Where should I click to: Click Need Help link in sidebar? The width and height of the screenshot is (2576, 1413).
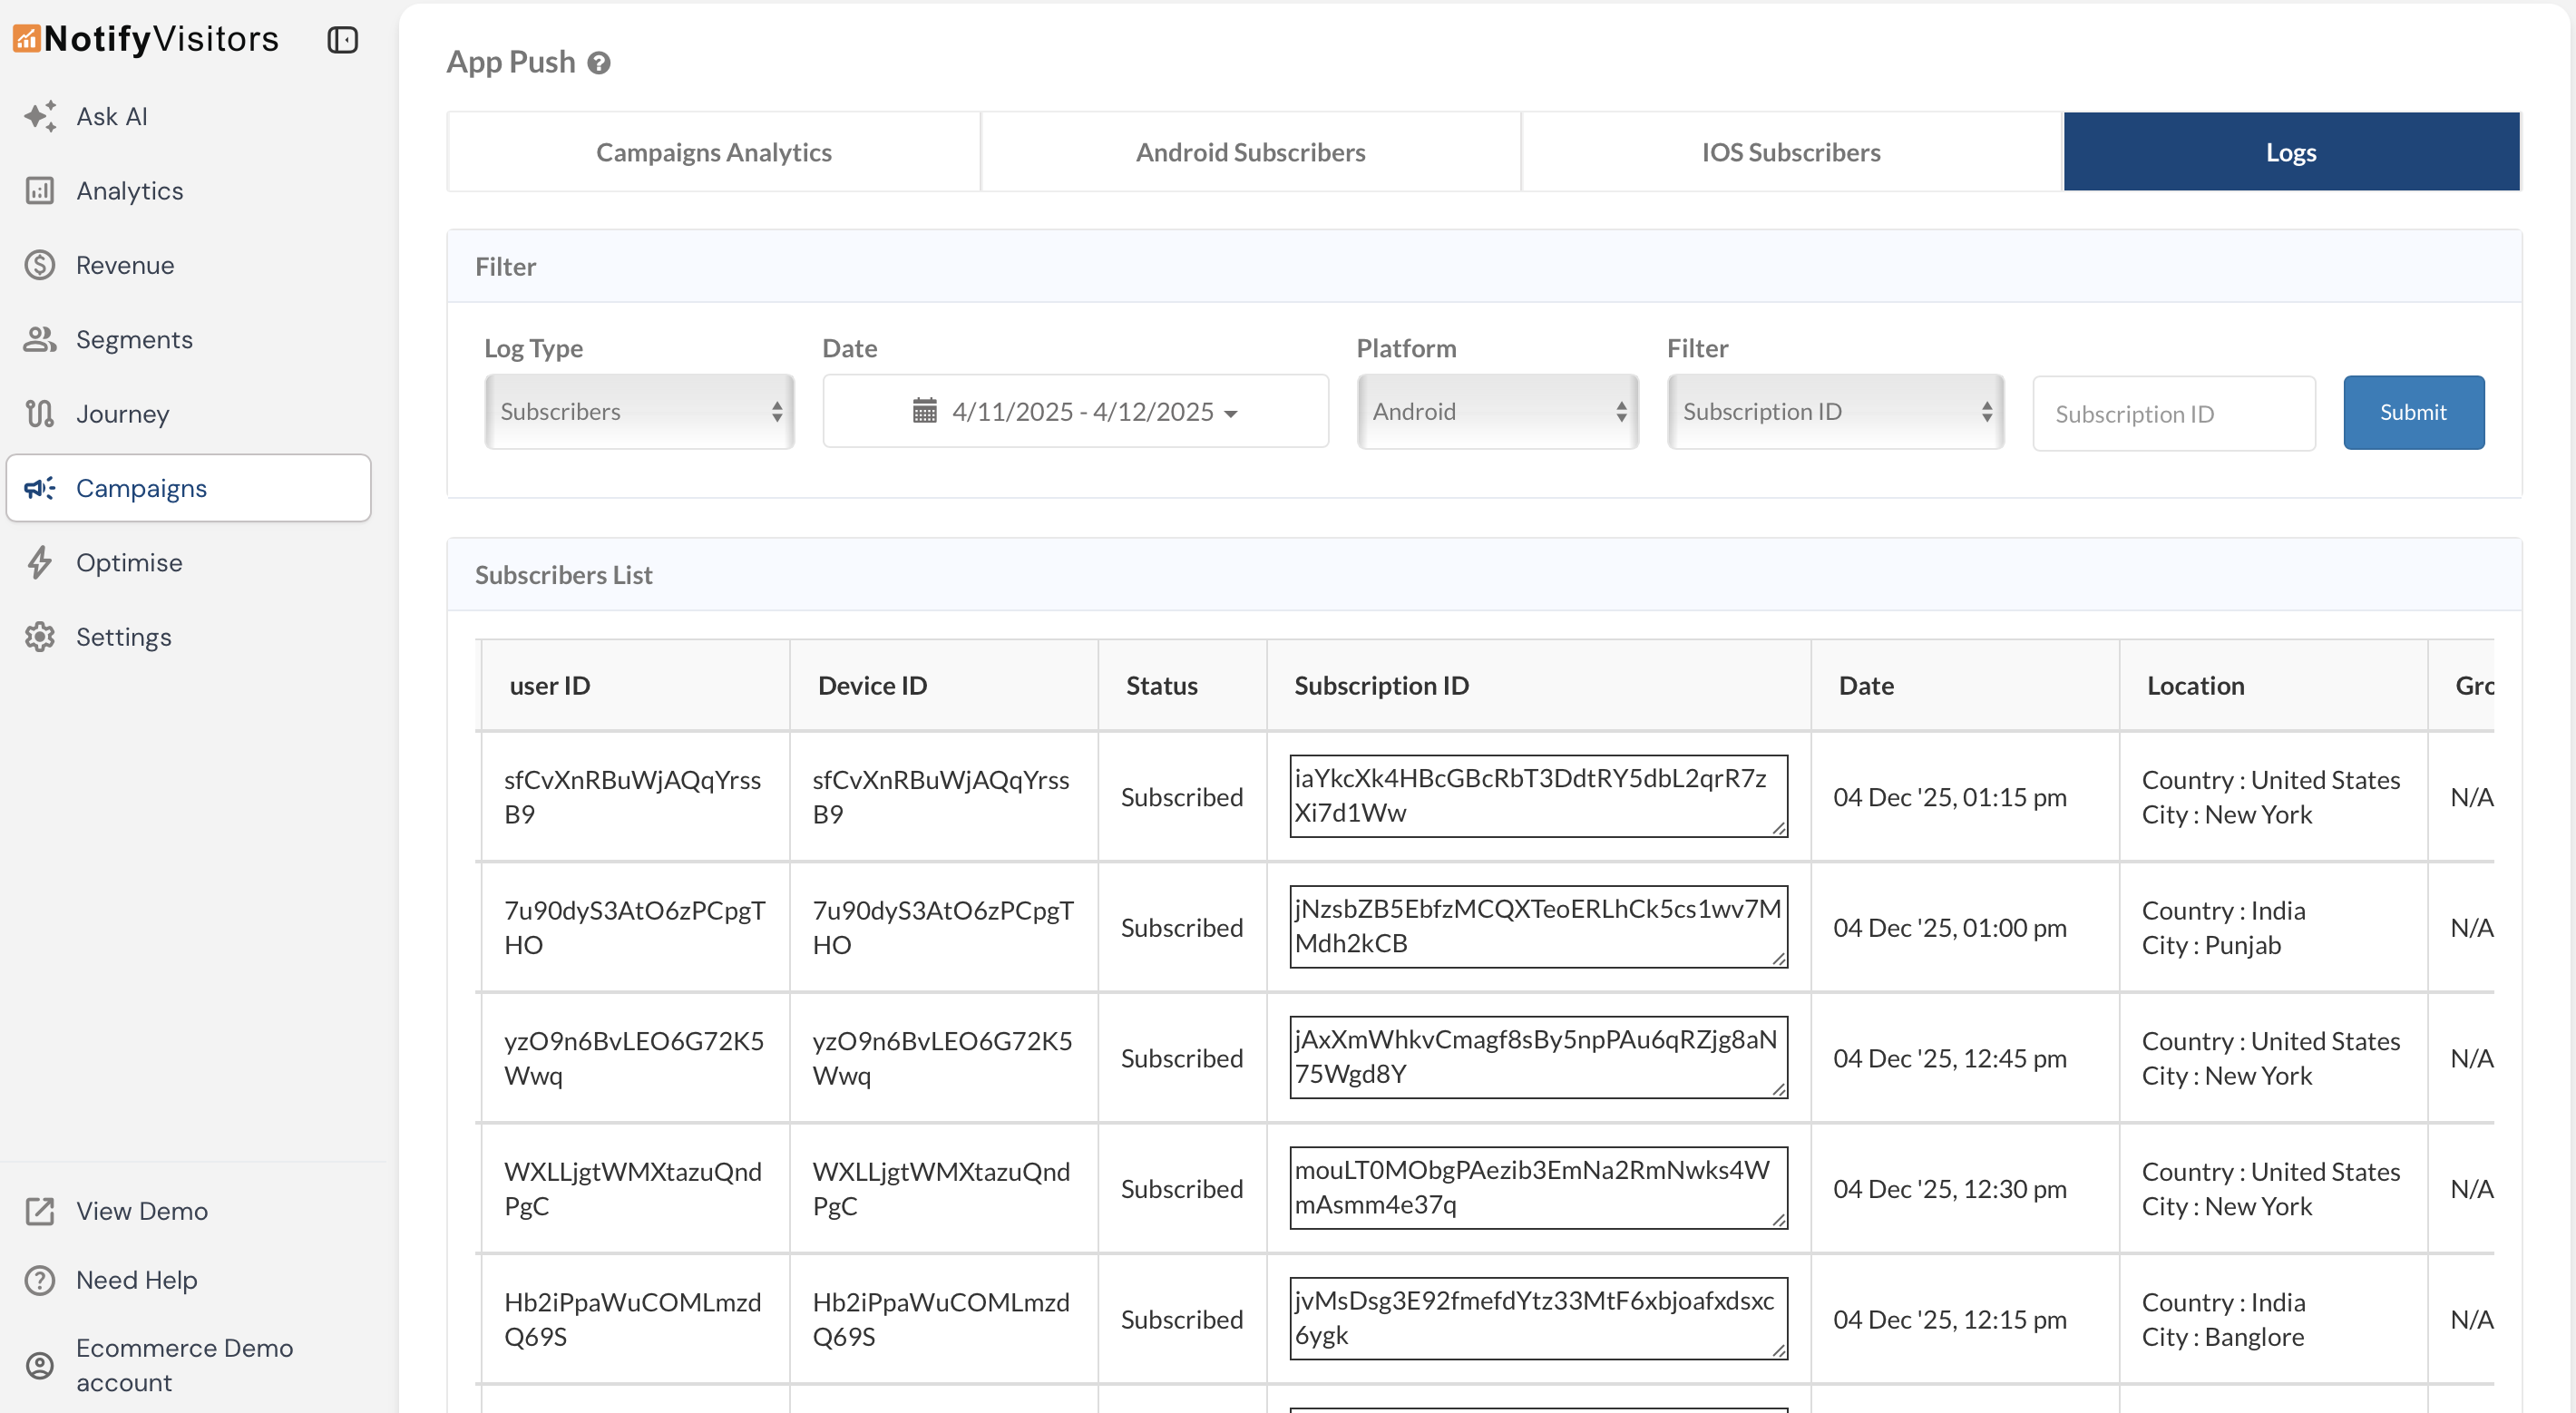(136, 1280)
